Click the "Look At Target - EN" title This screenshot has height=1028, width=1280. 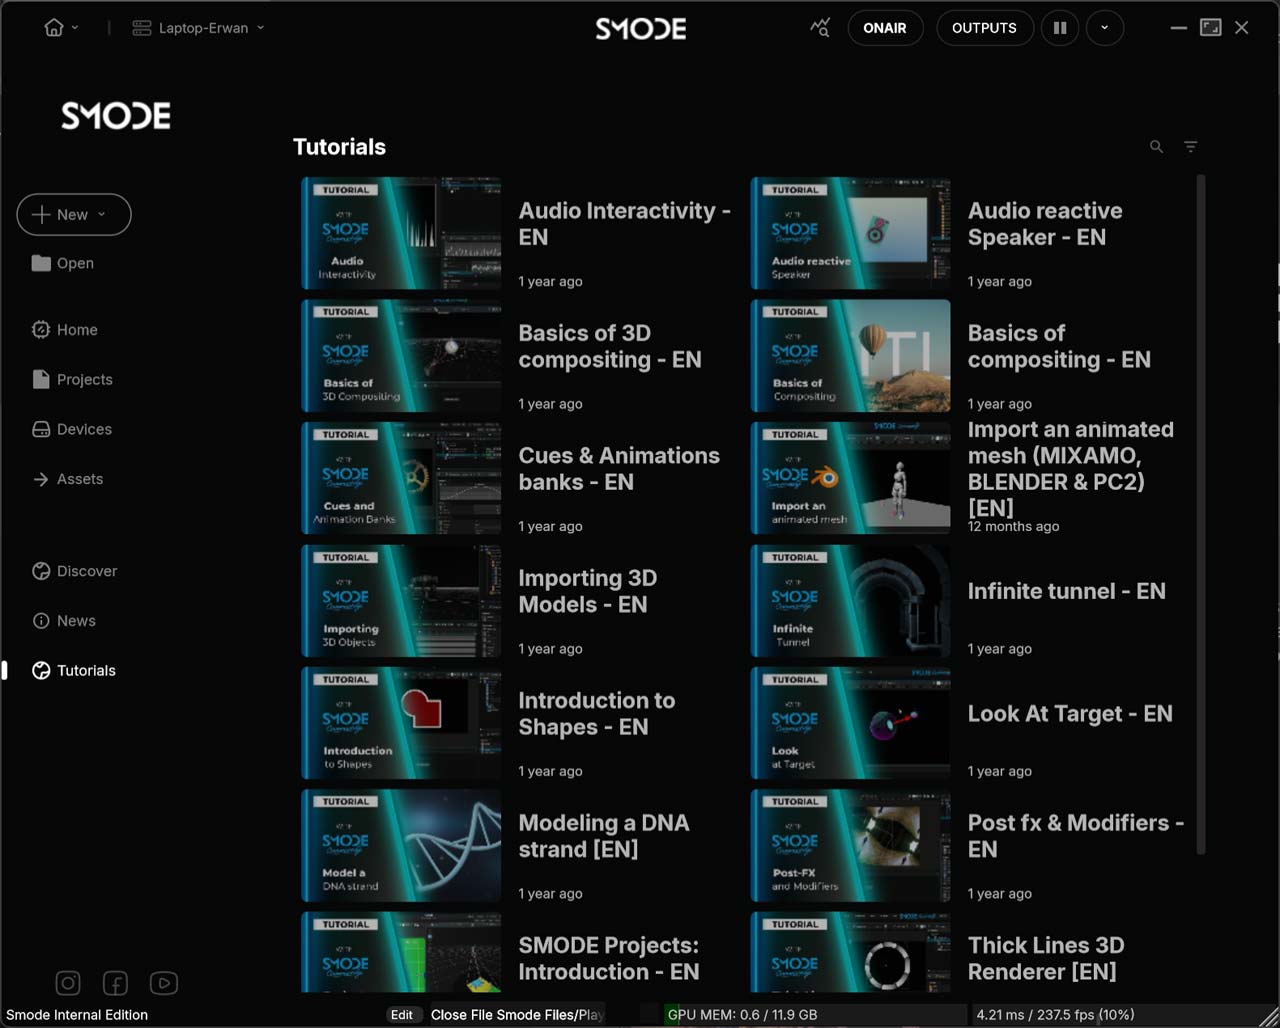coord(1070,714)
